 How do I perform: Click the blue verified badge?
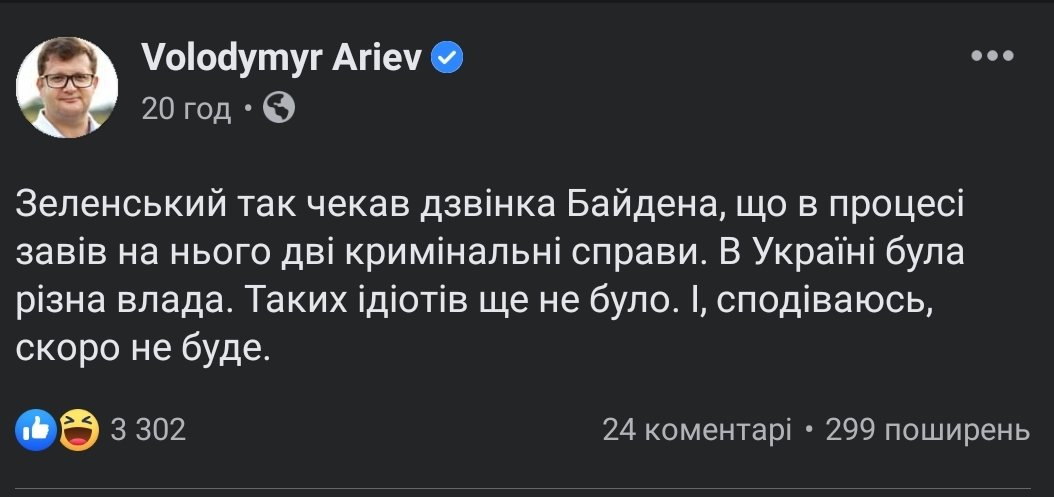[446, 60]
